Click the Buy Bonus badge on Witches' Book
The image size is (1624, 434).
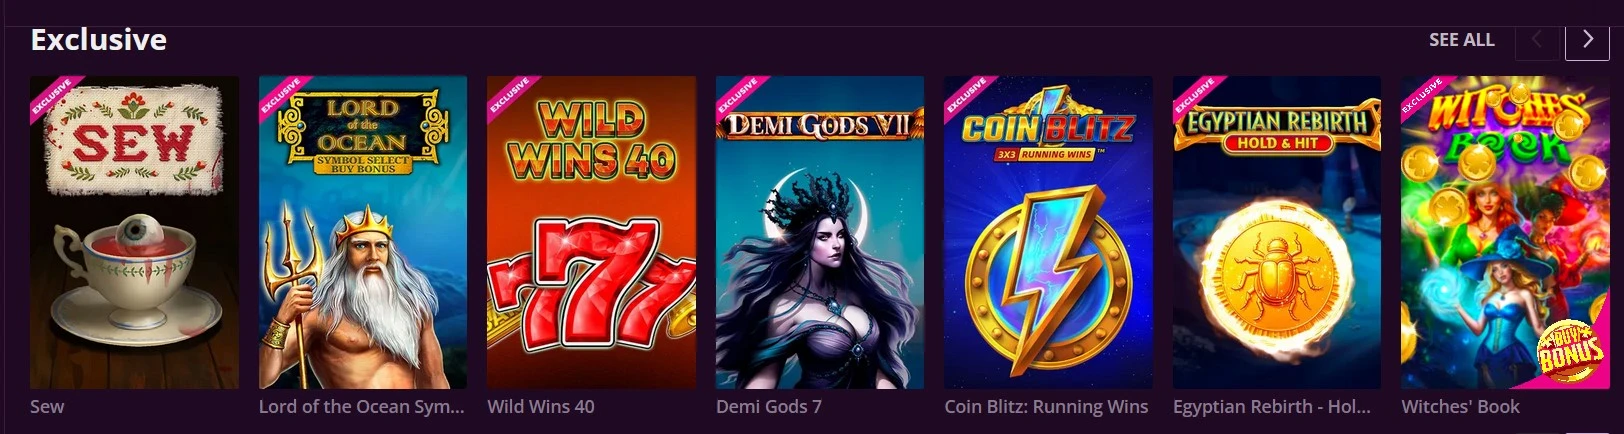1571,350
